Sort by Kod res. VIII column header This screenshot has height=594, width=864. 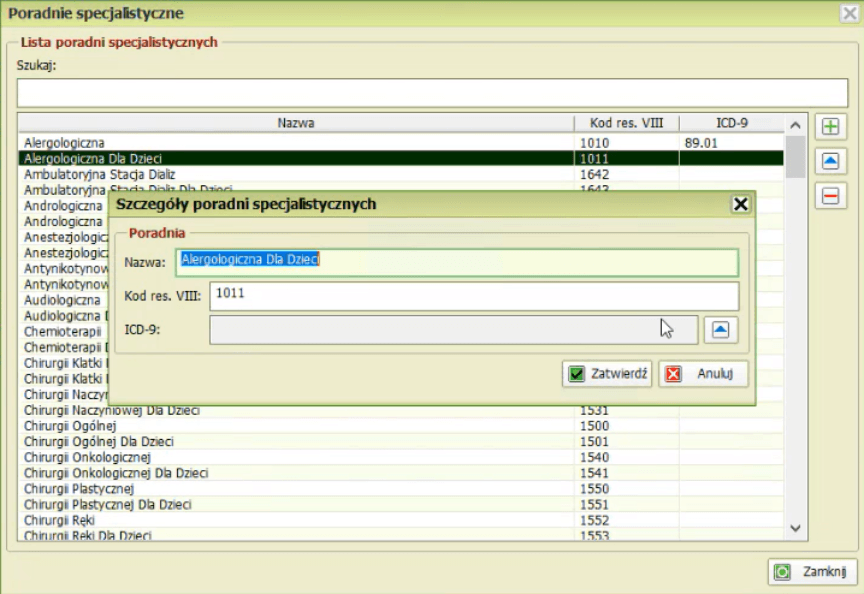point(627,123)
